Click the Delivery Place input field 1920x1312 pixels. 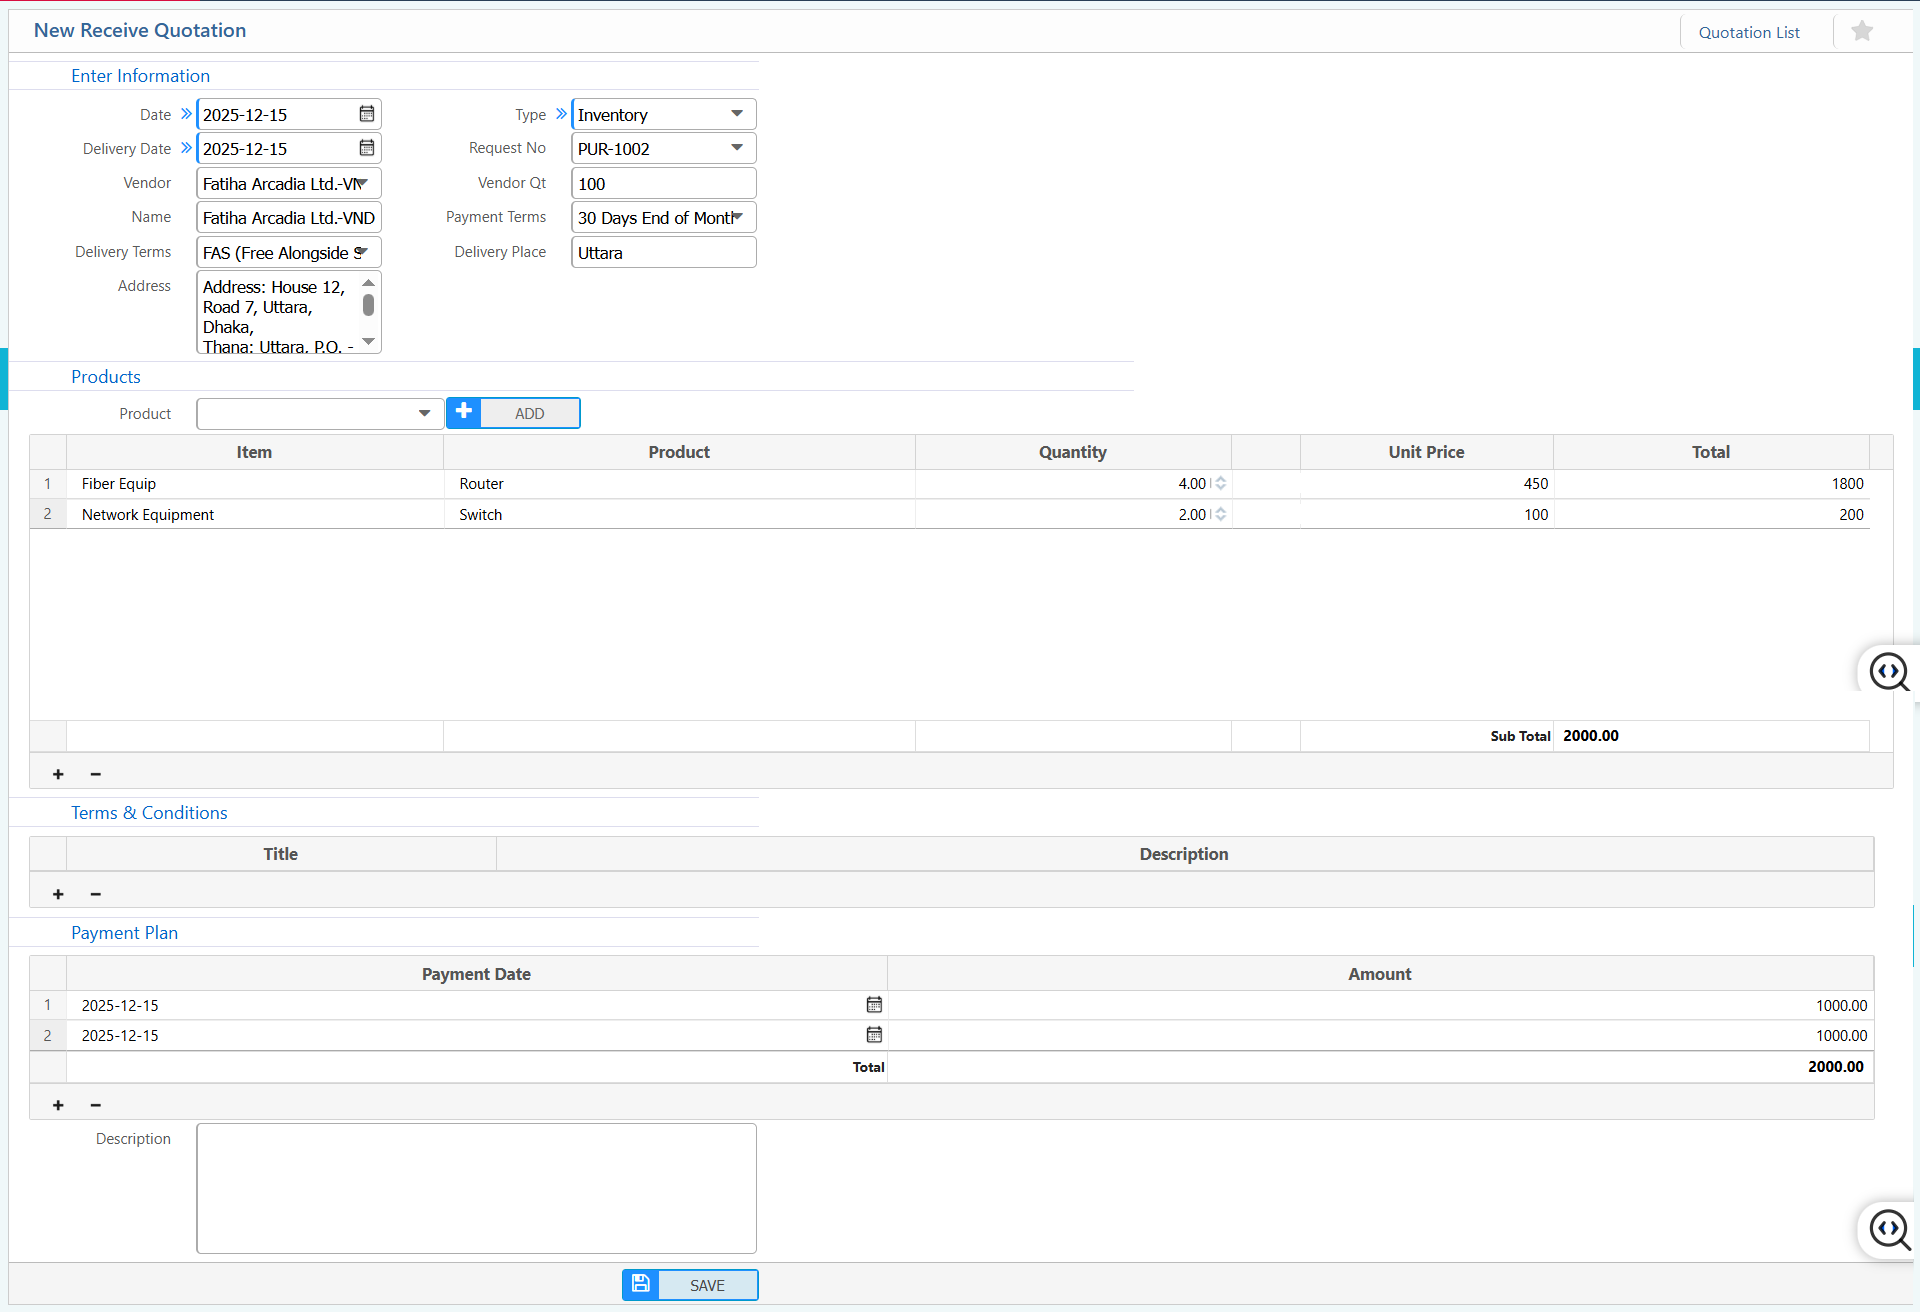(663, 253)
